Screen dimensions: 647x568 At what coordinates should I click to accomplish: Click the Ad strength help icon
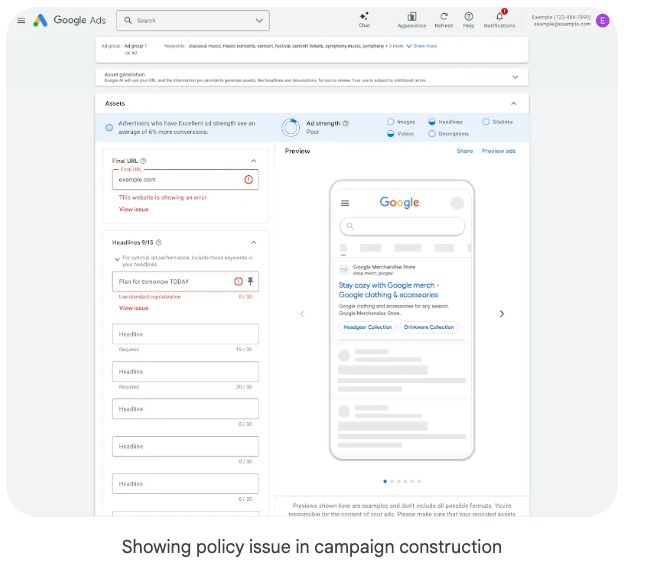pos(346,123)
